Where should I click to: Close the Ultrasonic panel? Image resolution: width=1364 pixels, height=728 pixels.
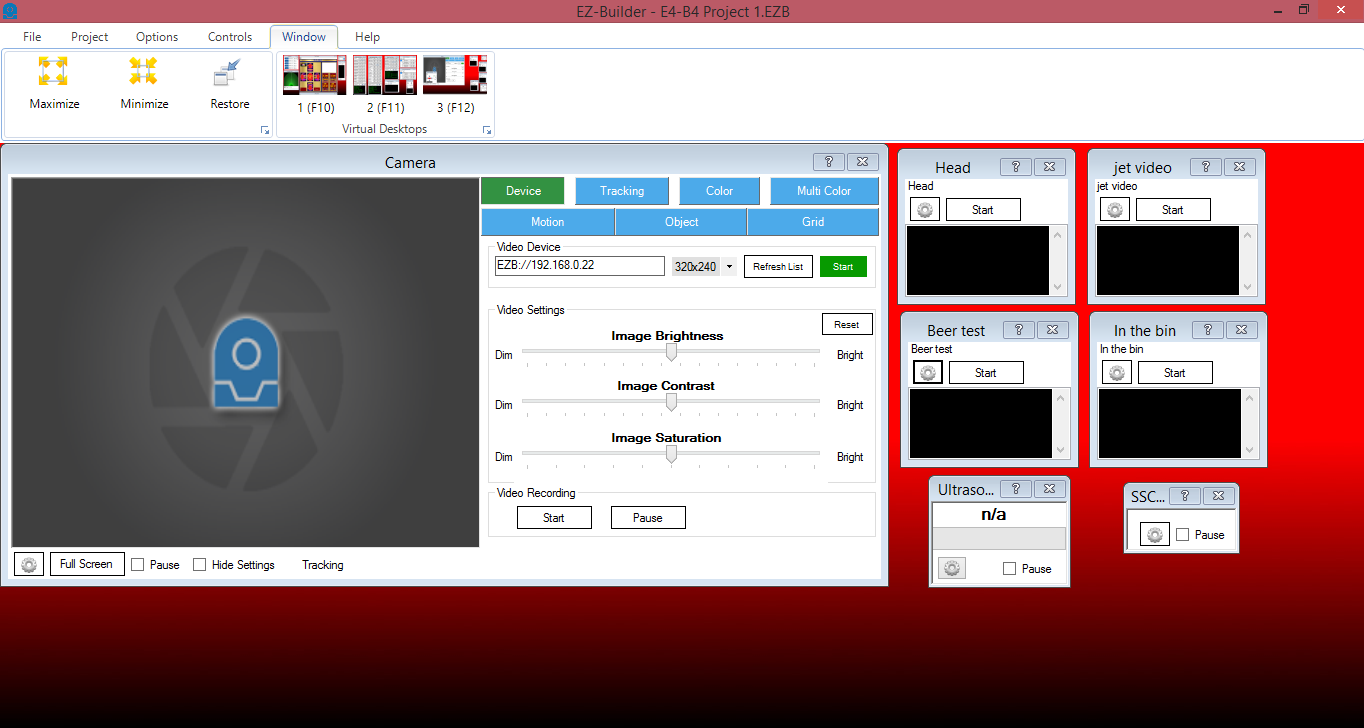tap(1048, 489)
